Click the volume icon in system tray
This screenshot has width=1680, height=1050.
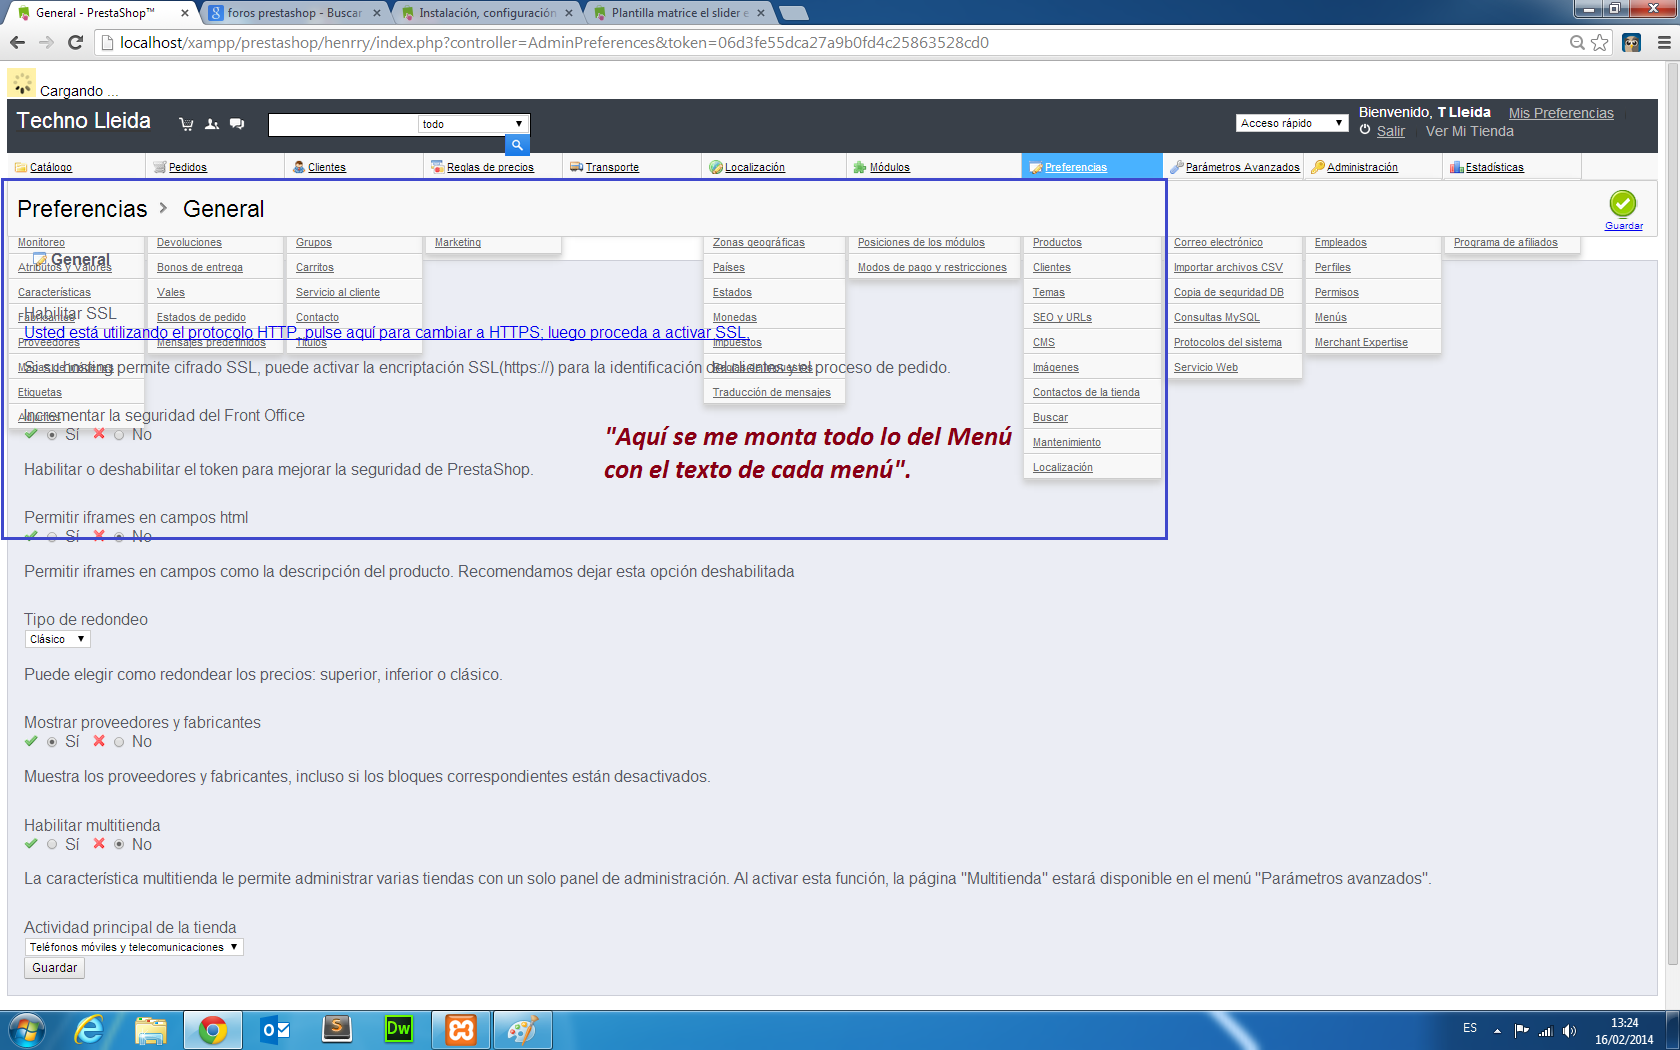[x=1569, y=1030]
